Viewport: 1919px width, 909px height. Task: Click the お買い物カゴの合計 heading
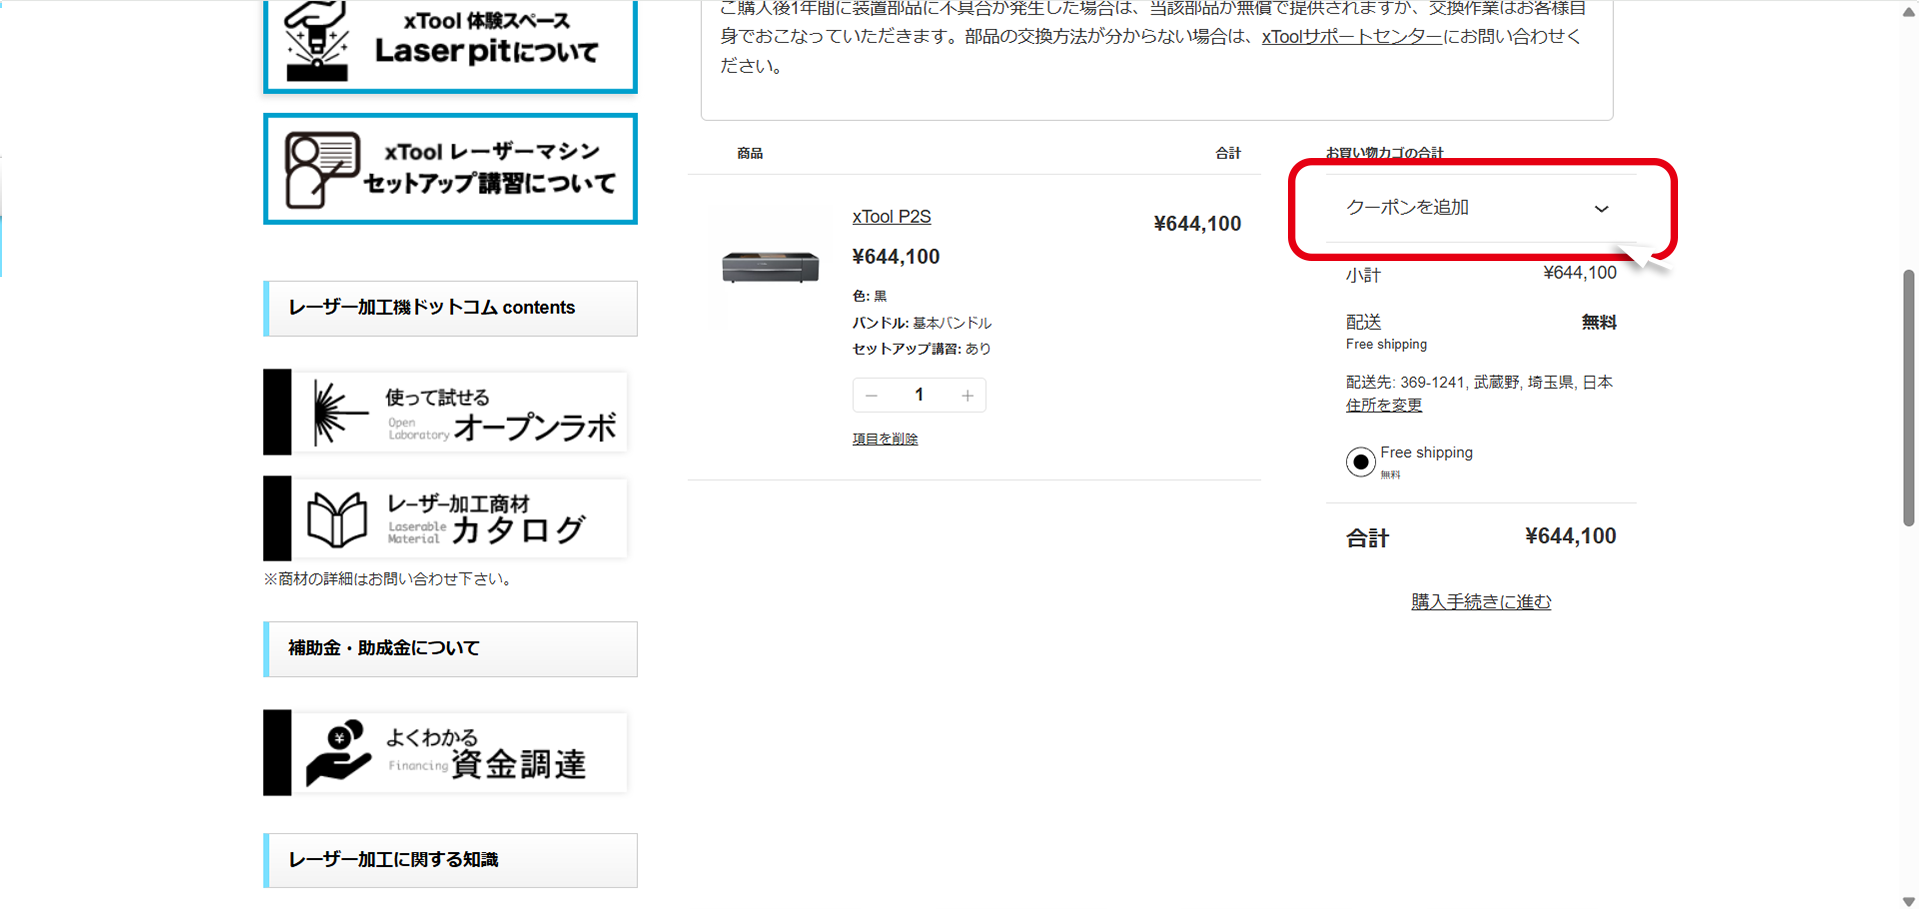[x=1385, y=153]
